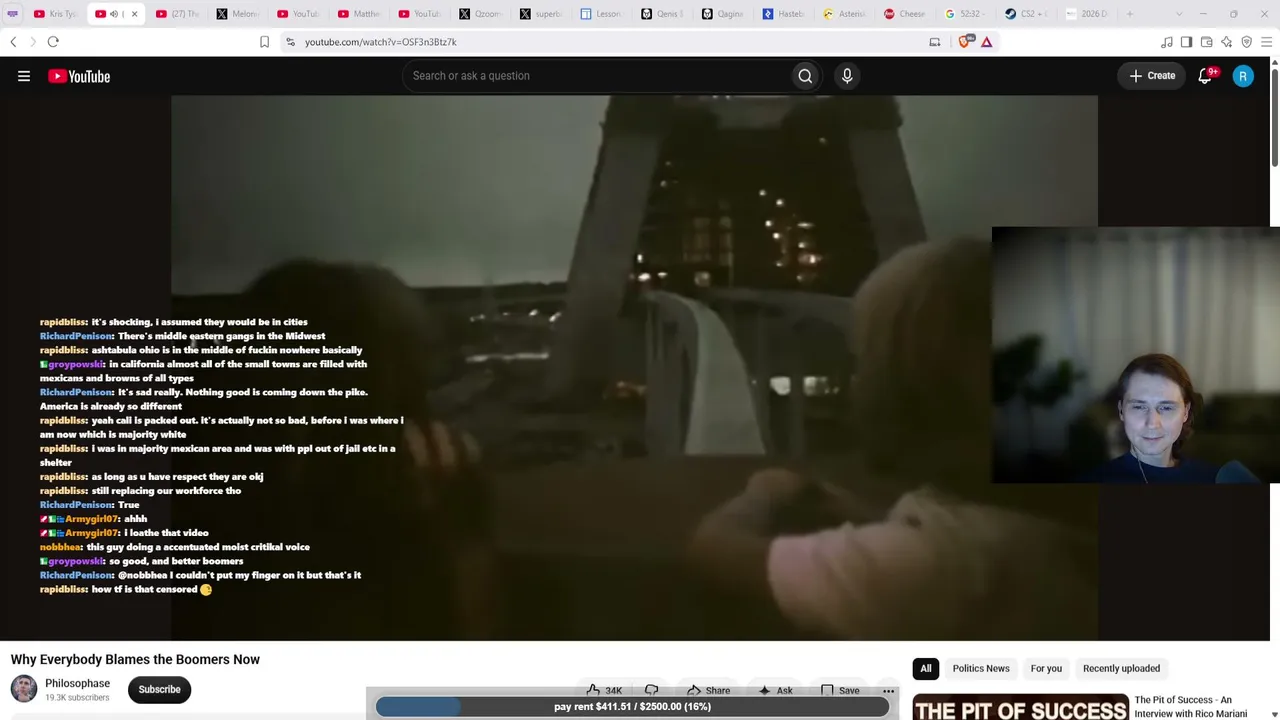View site information icon beside URL
Screen dimensions: 1280x720
click(x=290, y=42)
